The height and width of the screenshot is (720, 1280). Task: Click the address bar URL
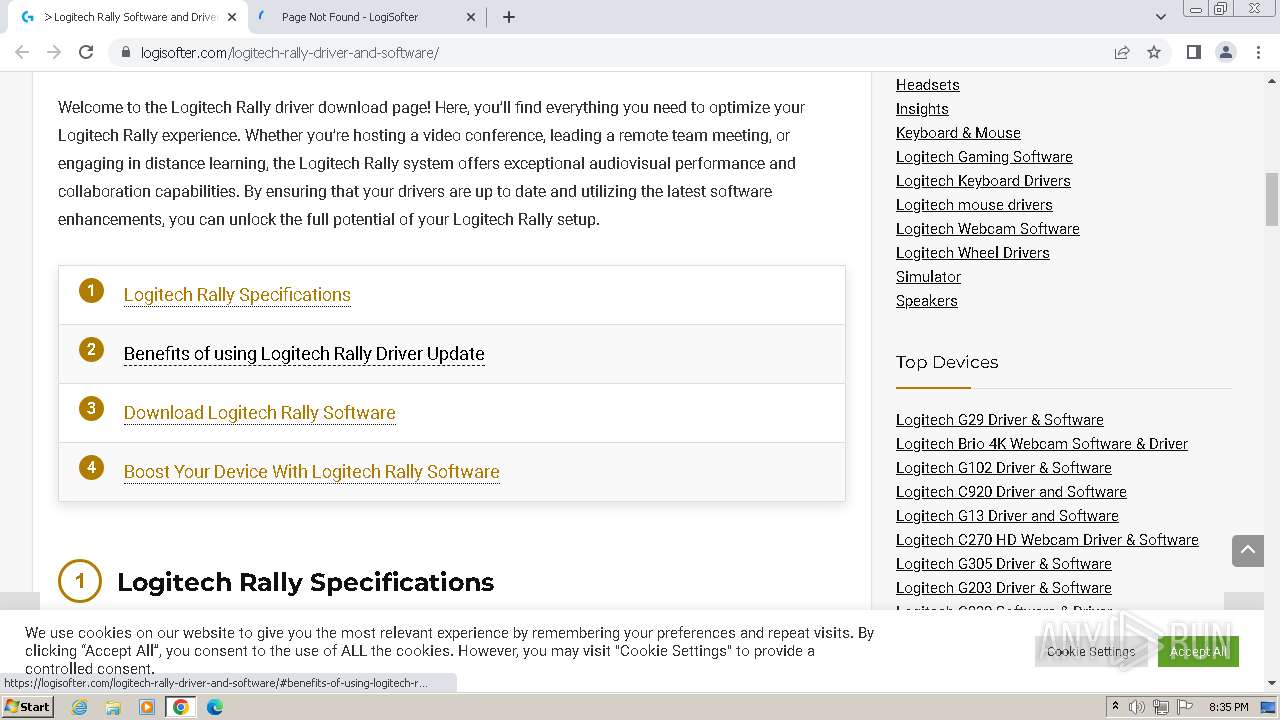290,52
